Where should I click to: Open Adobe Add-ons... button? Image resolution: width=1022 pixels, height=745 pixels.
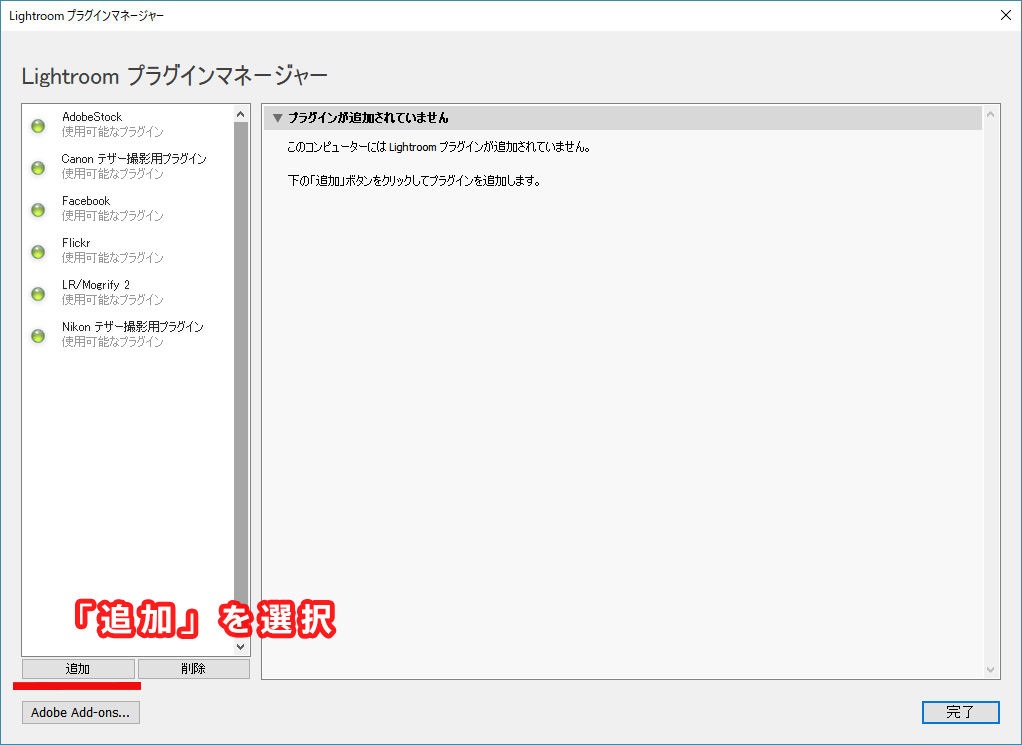(81, 713)
